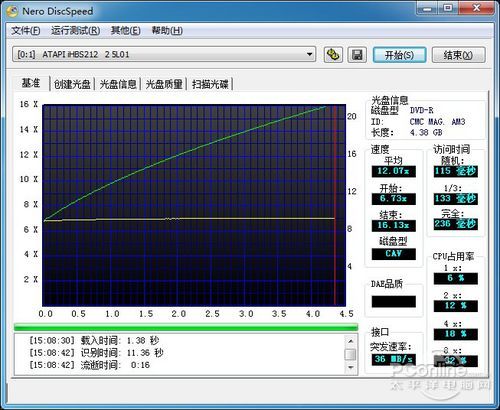Click the CMC MAG. AM3 disc ID
500x410 pixels.
[x=437, y=122]
